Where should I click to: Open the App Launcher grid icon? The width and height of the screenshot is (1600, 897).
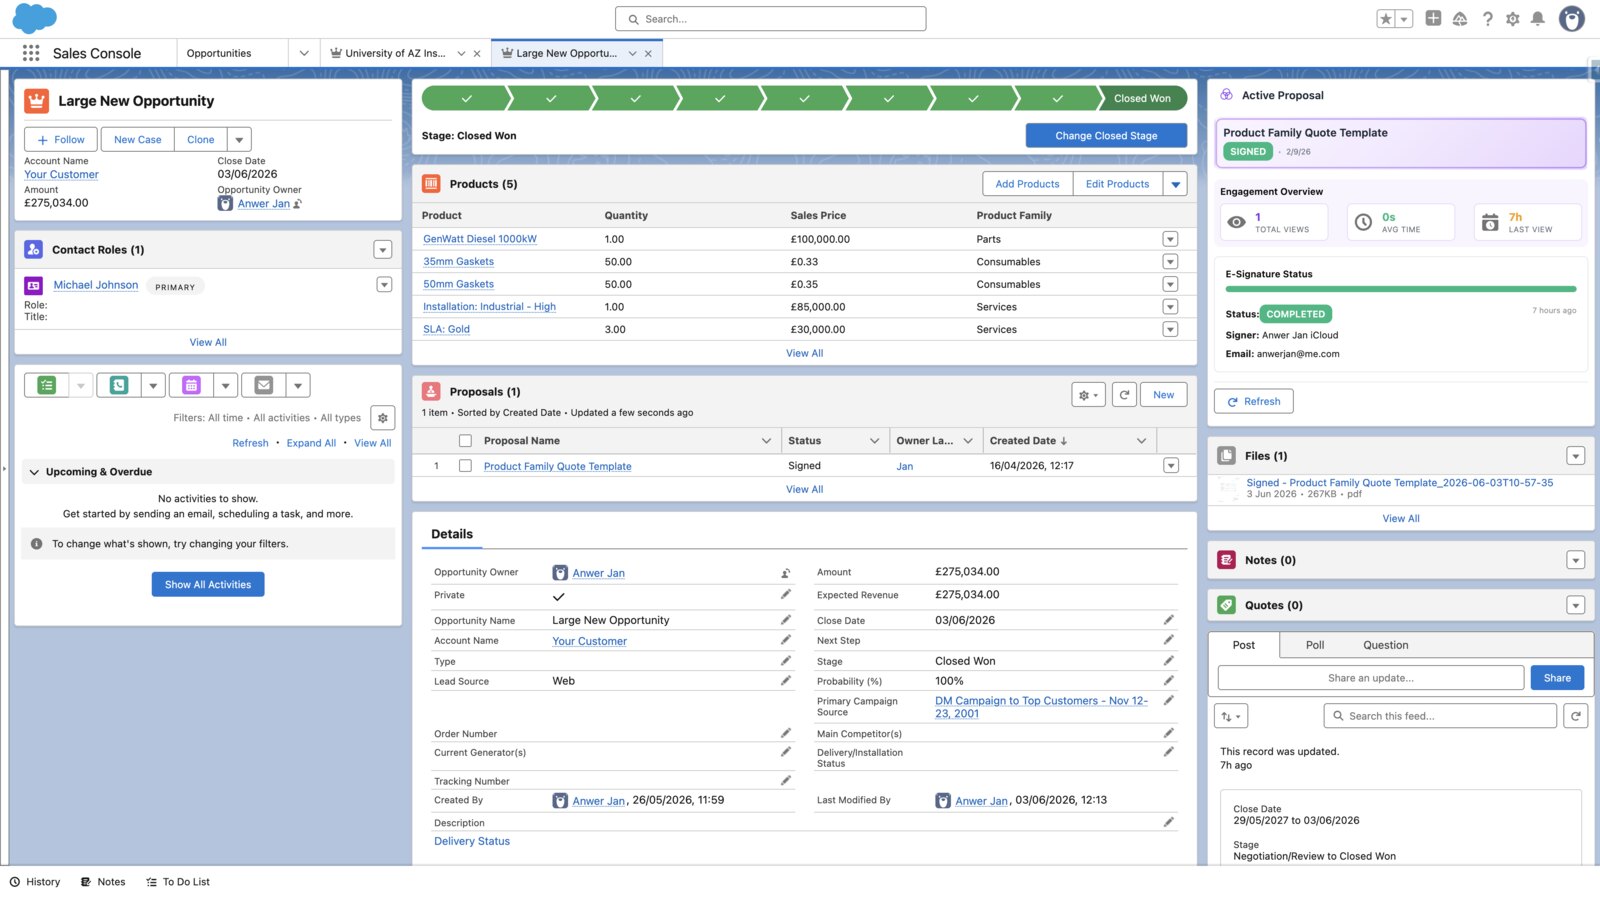pos(31,53)
